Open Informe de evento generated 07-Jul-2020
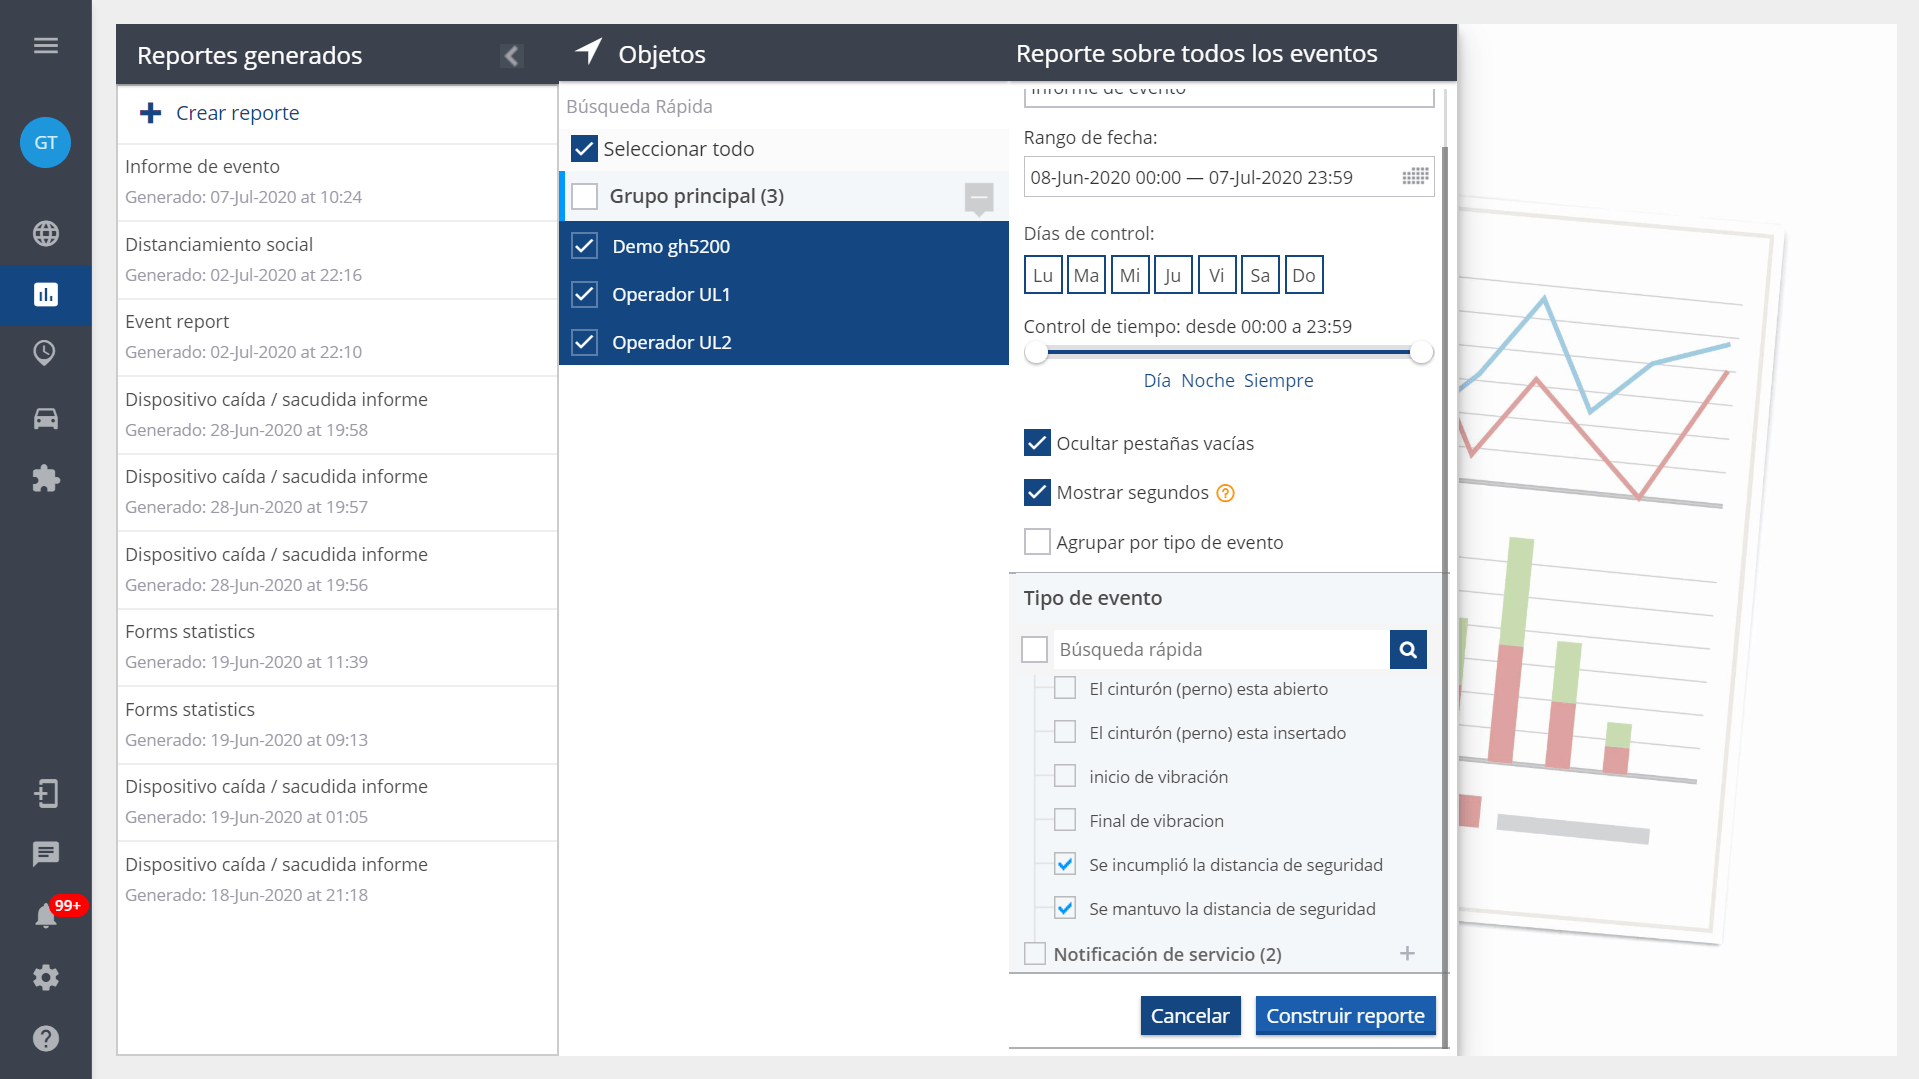1919x1079 pixels. pyautogui.click(x=337, y=182)
